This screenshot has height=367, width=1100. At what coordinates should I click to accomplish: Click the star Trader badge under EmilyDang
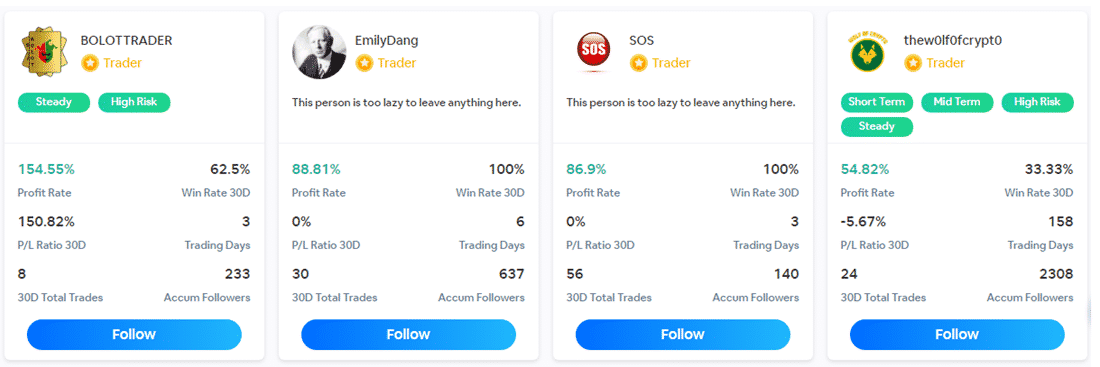tap(386, 63)
